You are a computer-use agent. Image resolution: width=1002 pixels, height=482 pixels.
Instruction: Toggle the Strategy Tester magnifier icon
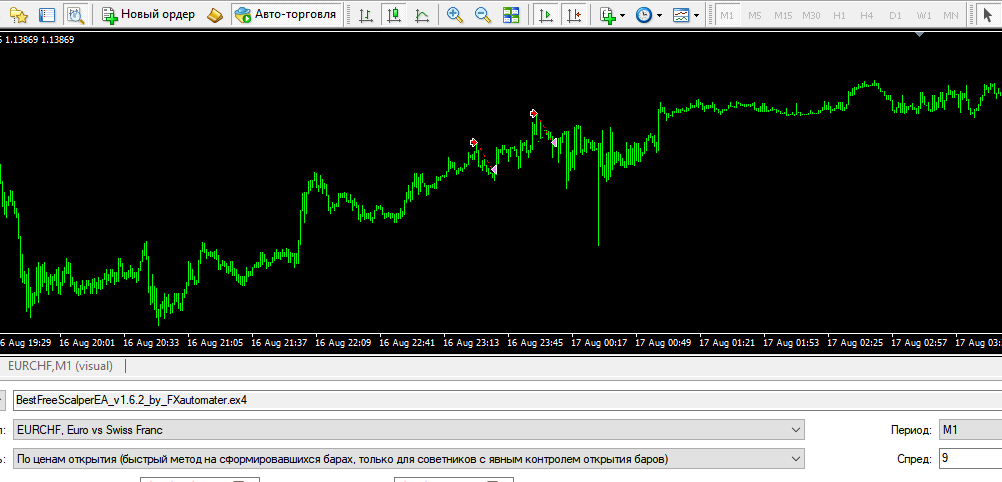click(76, 15)
